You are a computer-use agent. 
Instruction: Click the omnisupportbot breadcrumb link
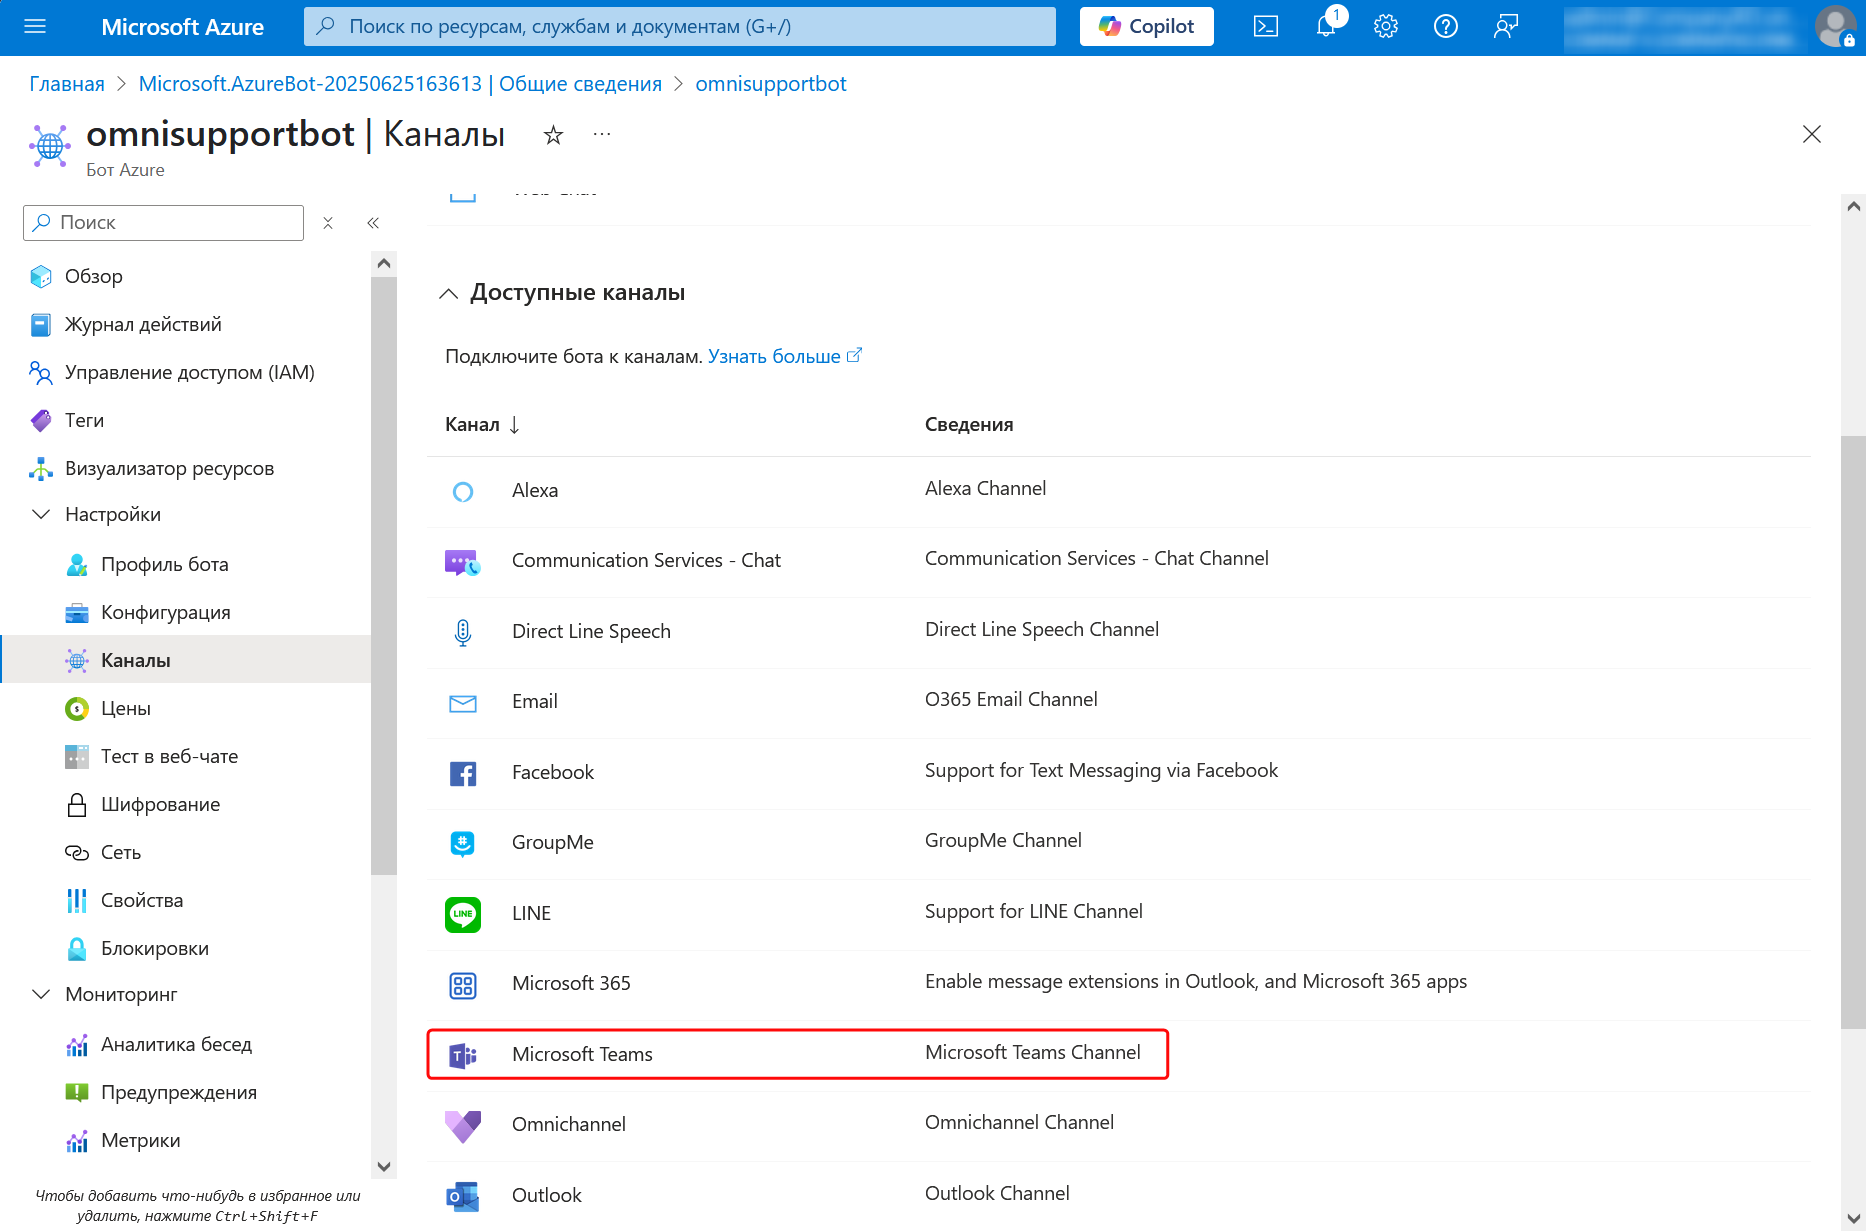(771, 84)
